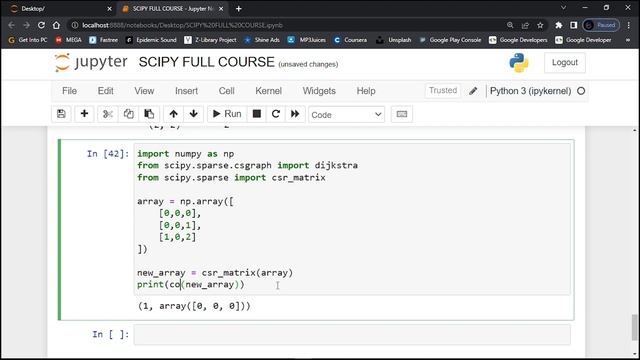Image resolution: width=640 pixels, height=360 pixels.
Task: Run the current cell
Action: pos(227,114)
